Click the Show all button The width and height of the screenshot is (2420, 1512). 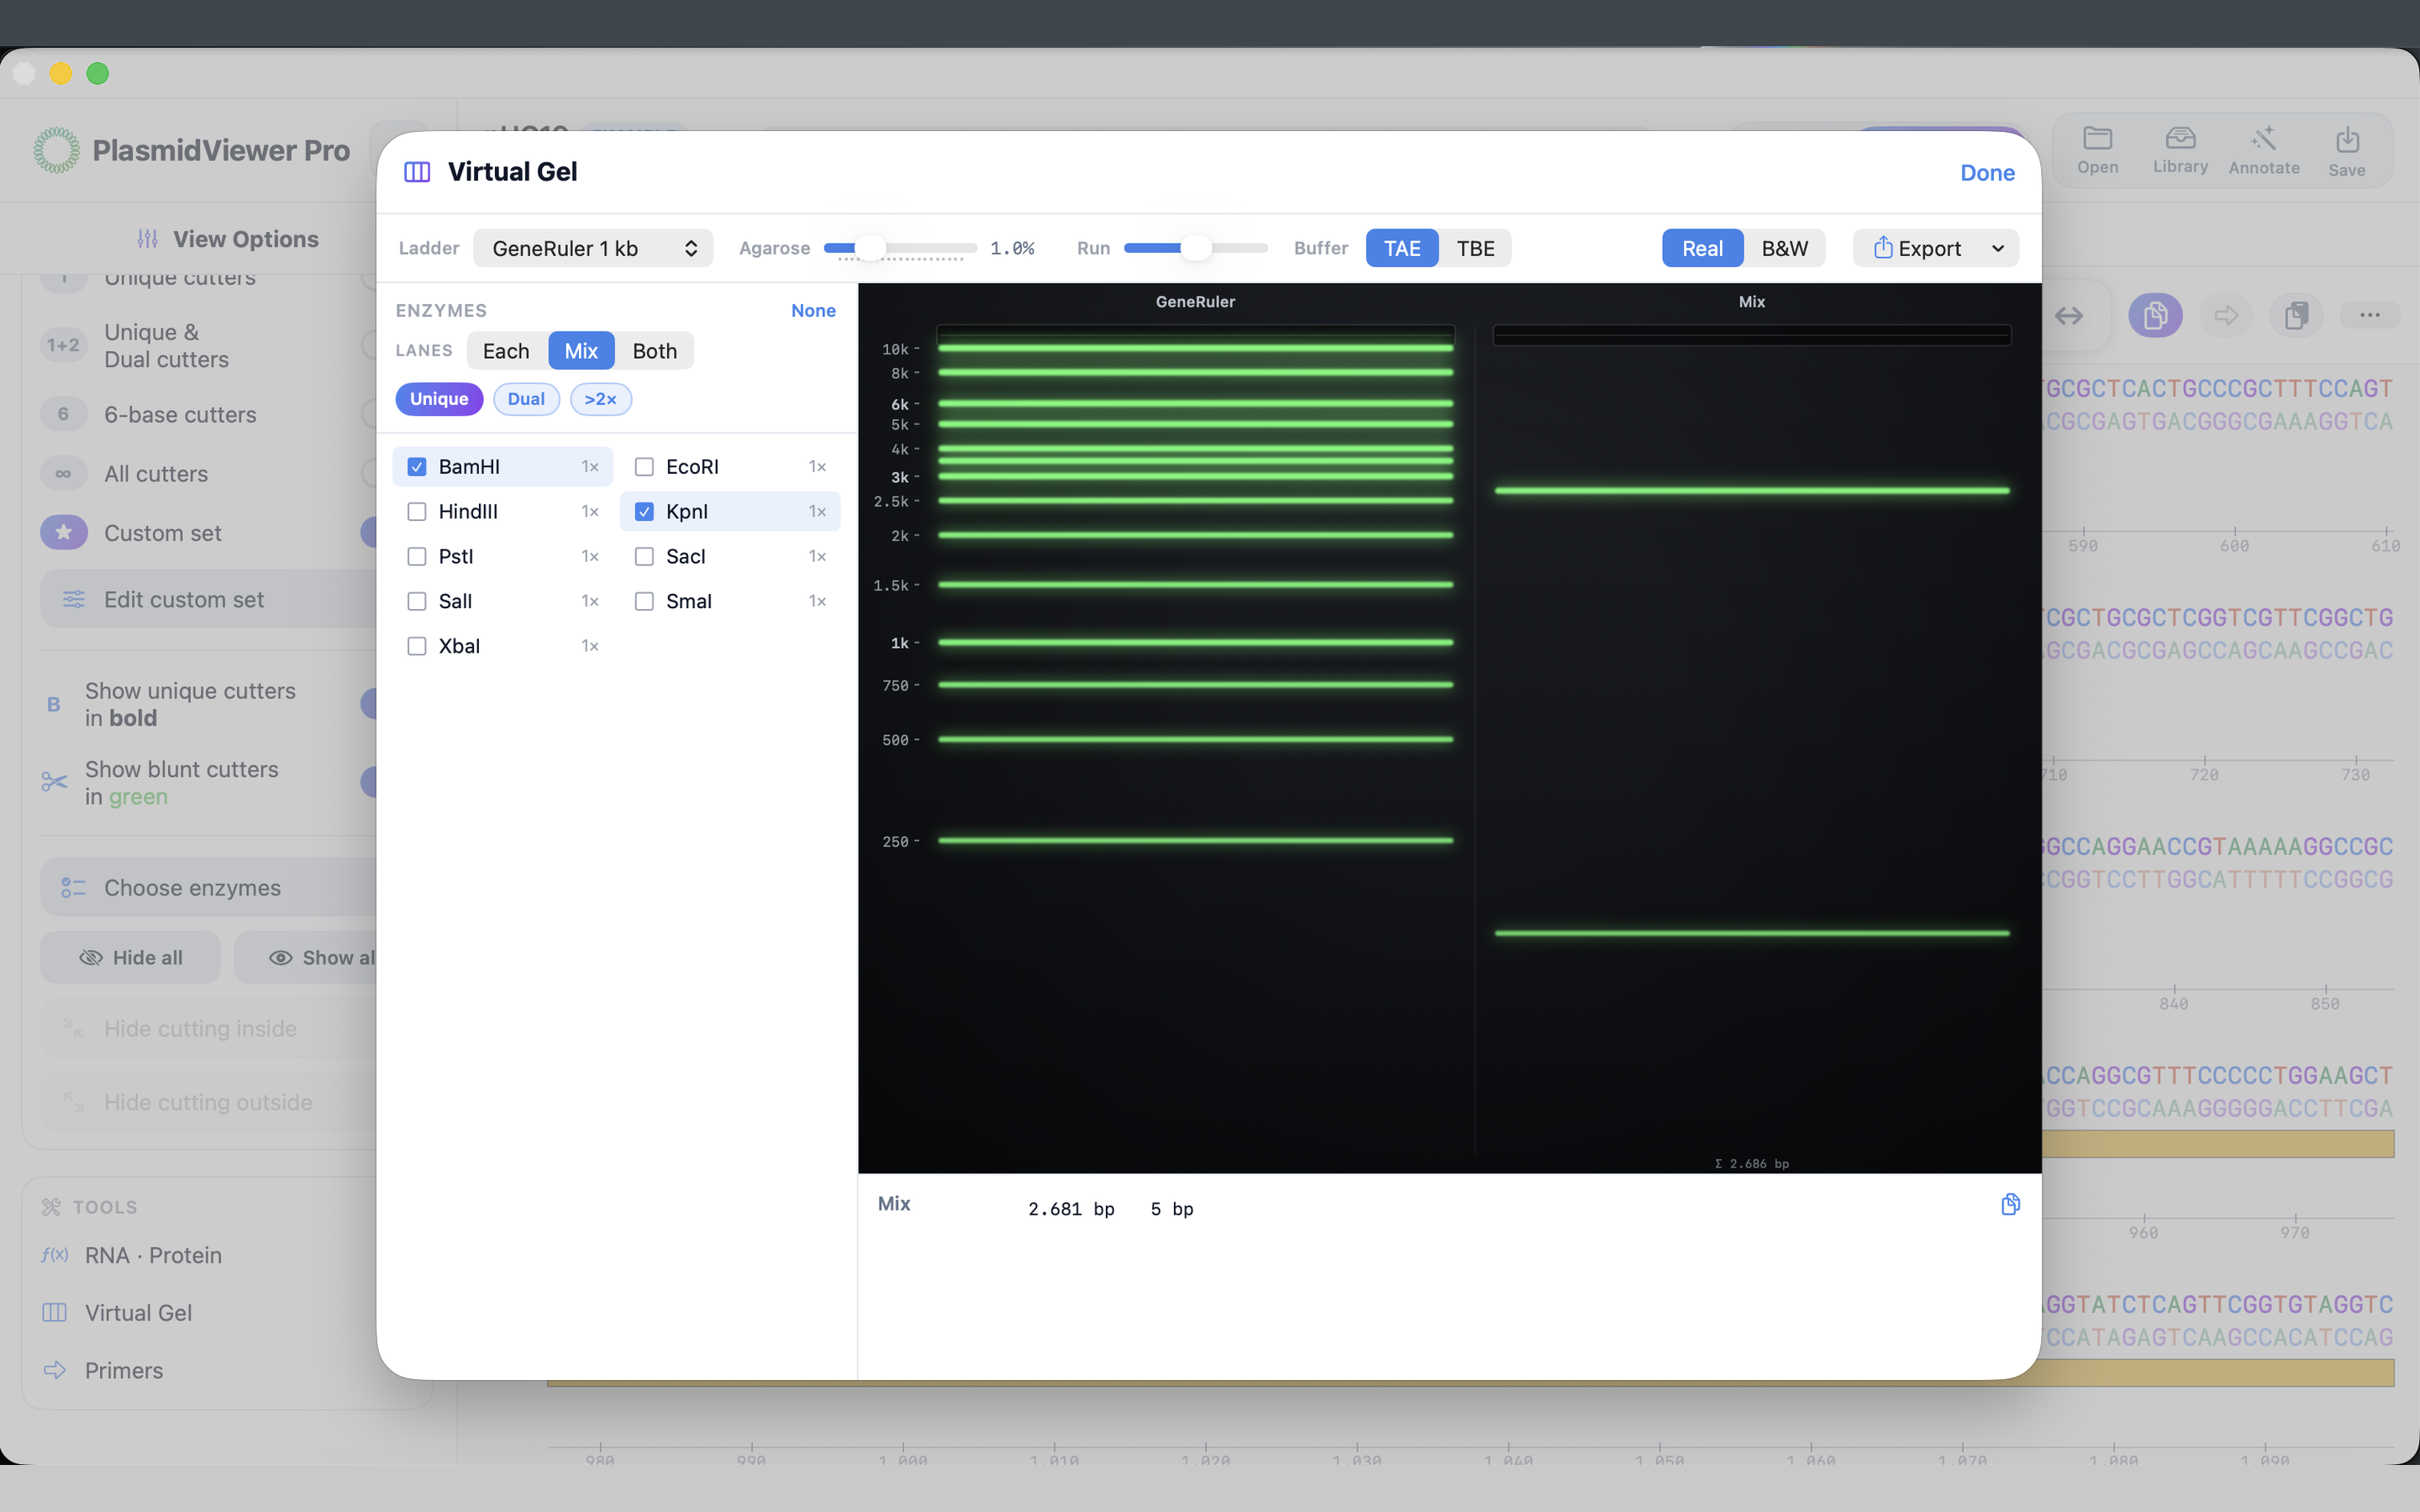click(305, 958)
